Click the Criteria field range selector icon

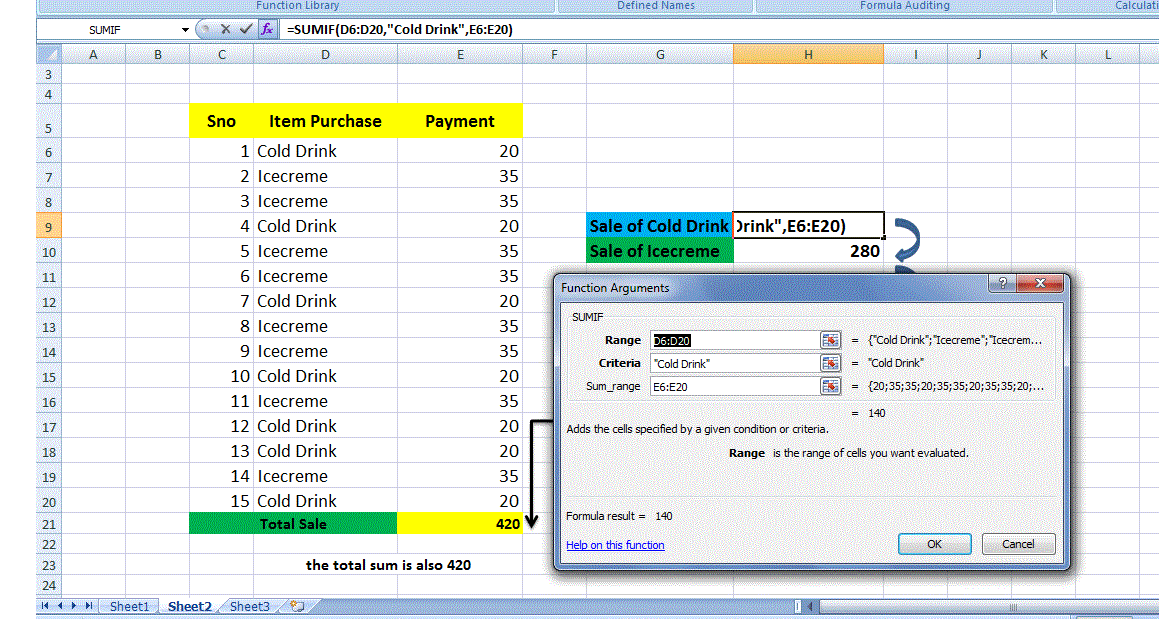830,363
